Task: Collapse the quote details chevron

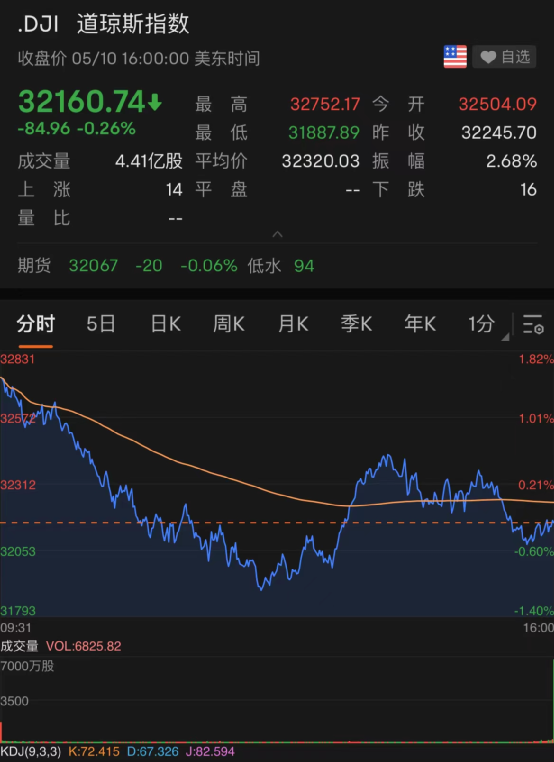Action: pyautogui.click(x=277, y=234)
